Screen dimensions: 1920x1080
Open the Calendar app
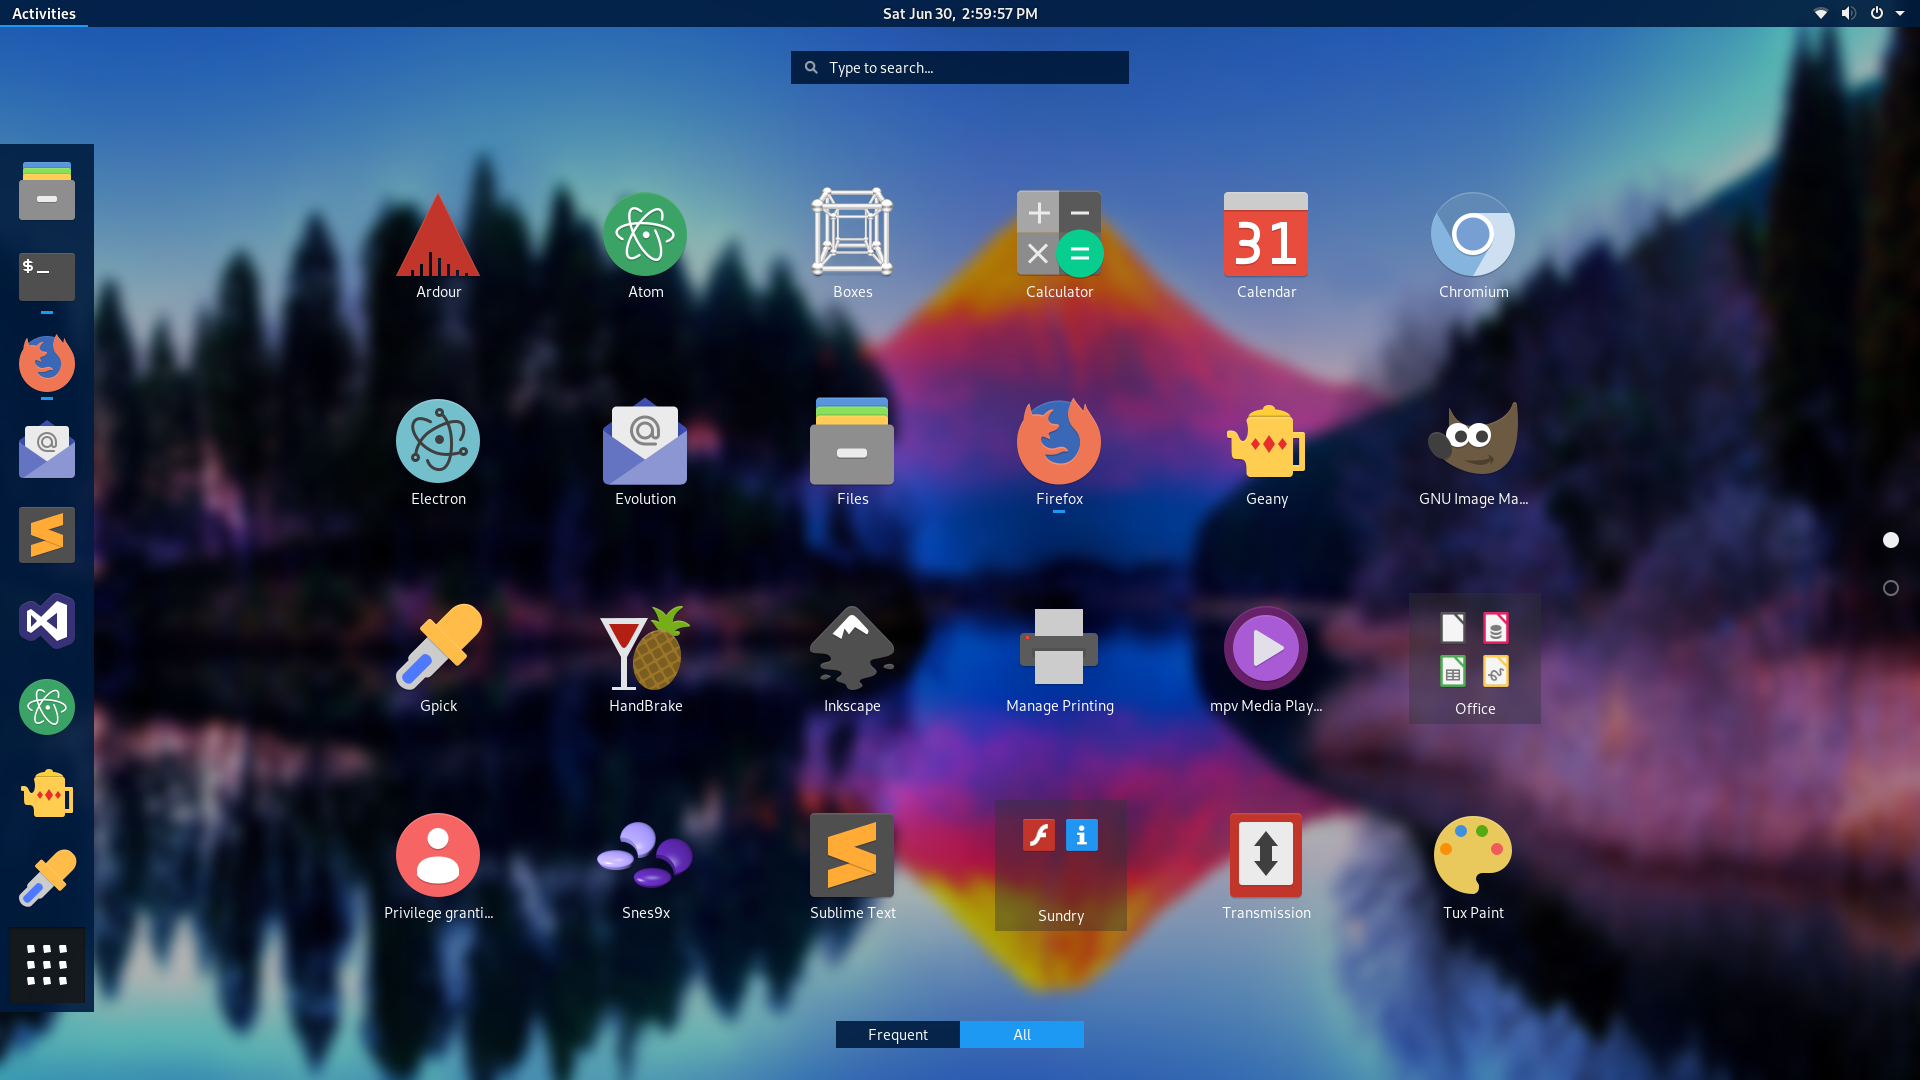coord(1266,246)
